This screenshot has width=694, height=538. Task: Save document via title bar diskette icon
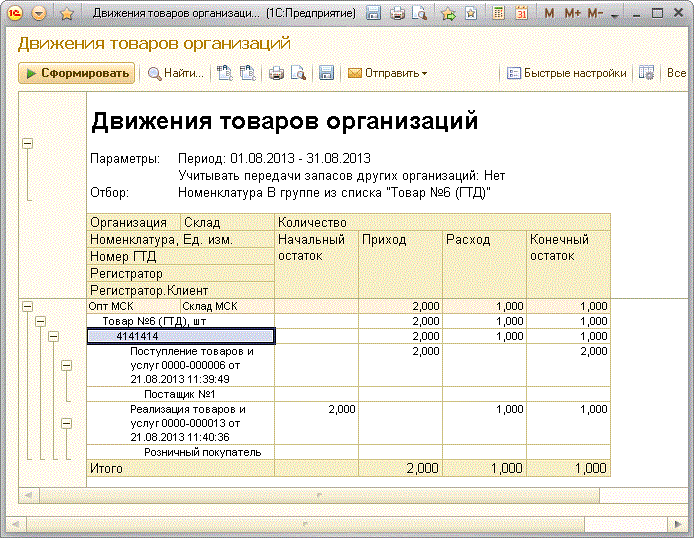374,13
